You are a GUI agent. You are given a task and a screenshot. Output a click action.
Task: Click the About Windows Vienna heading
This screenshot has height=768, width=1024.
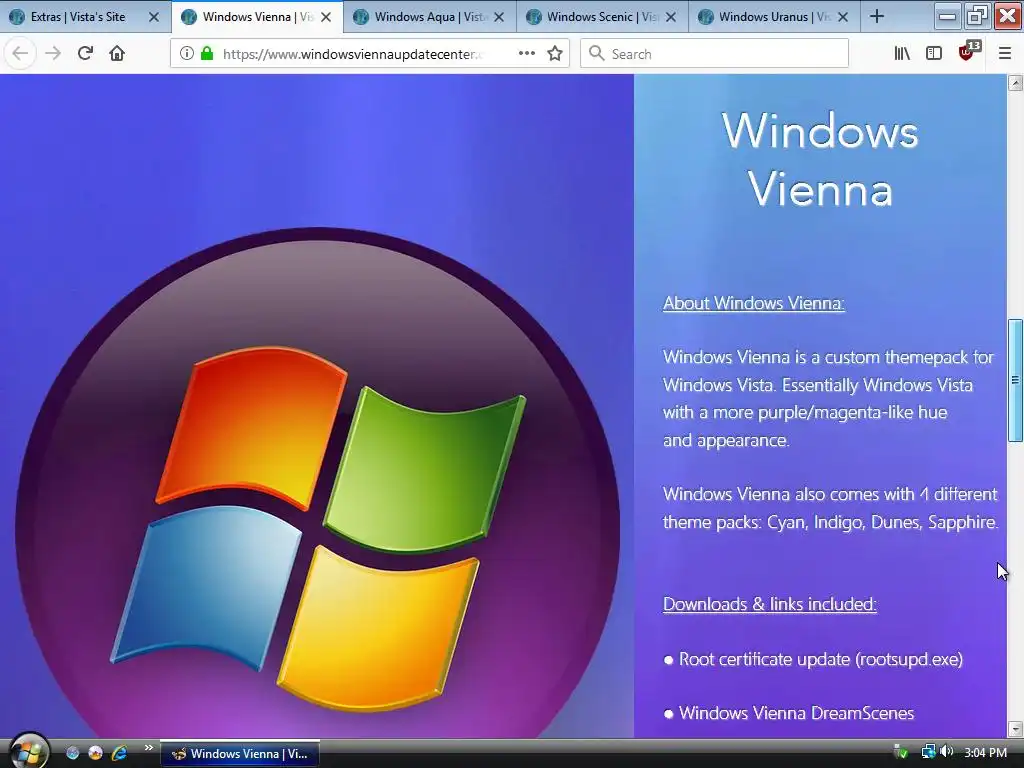pyautogui.click(x=754, y=303)
